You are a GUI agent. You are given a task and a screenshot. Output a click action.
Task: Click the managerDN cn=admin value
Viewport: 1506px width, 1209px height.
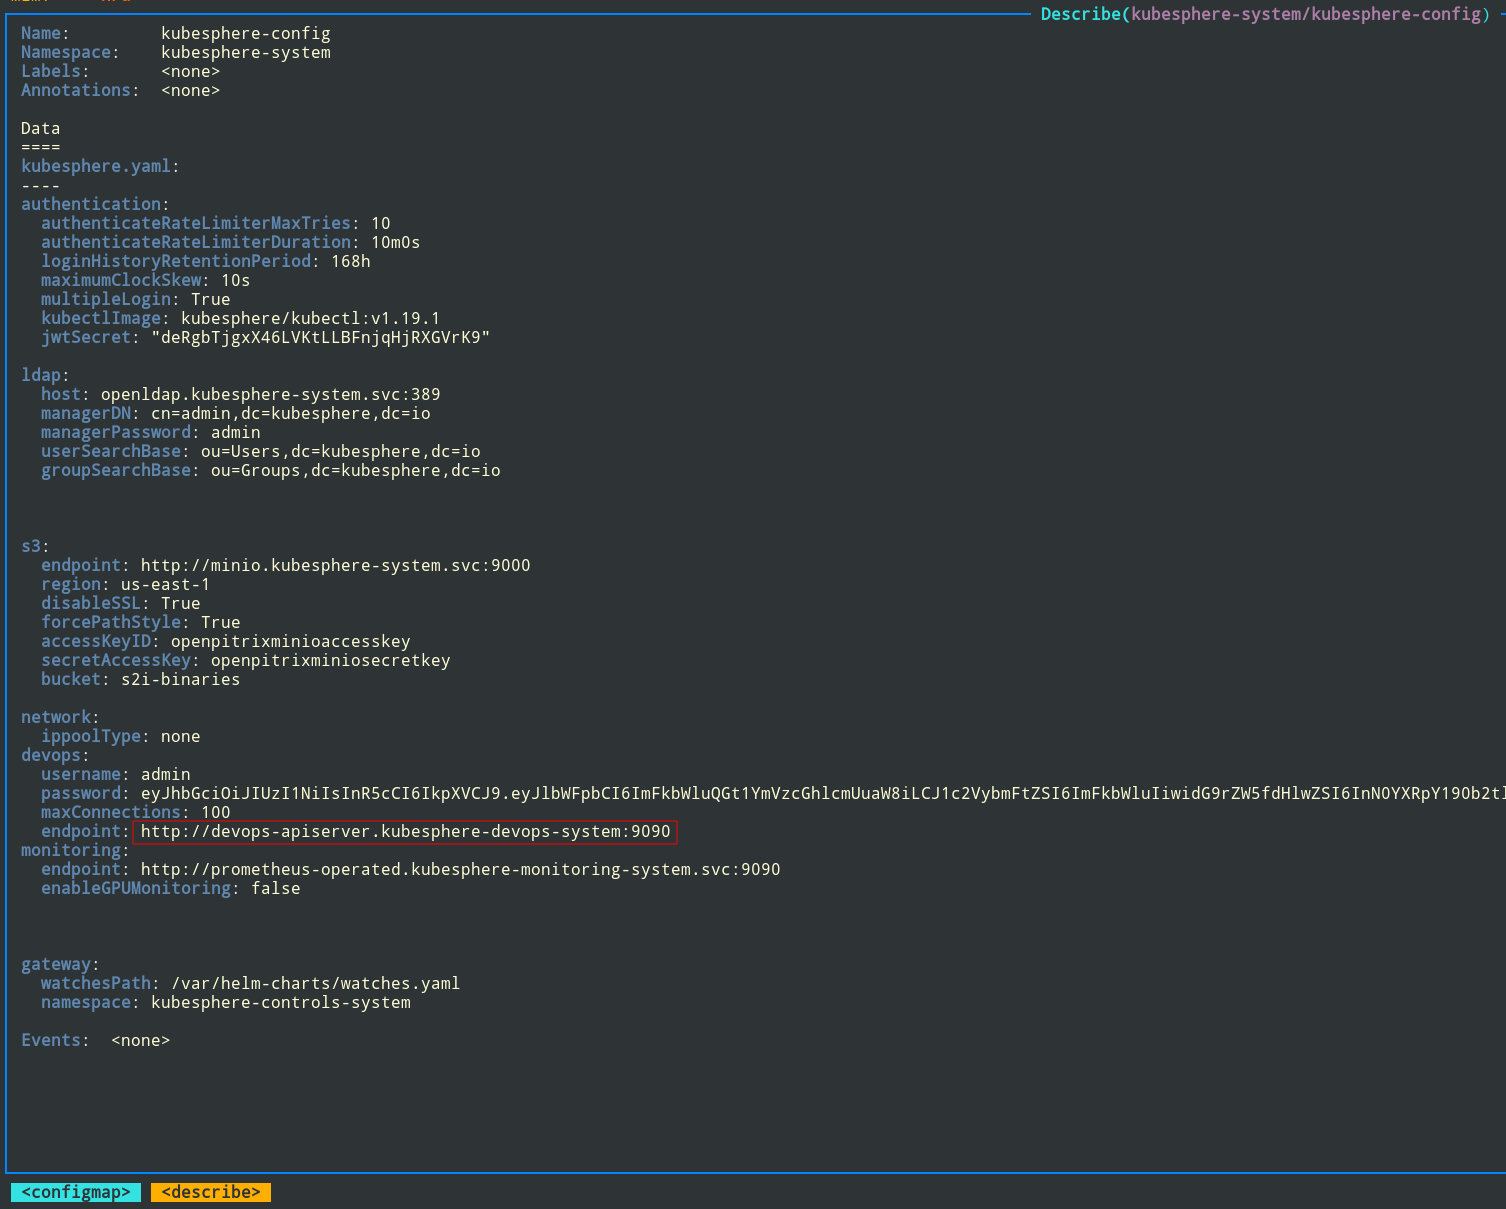290,413
